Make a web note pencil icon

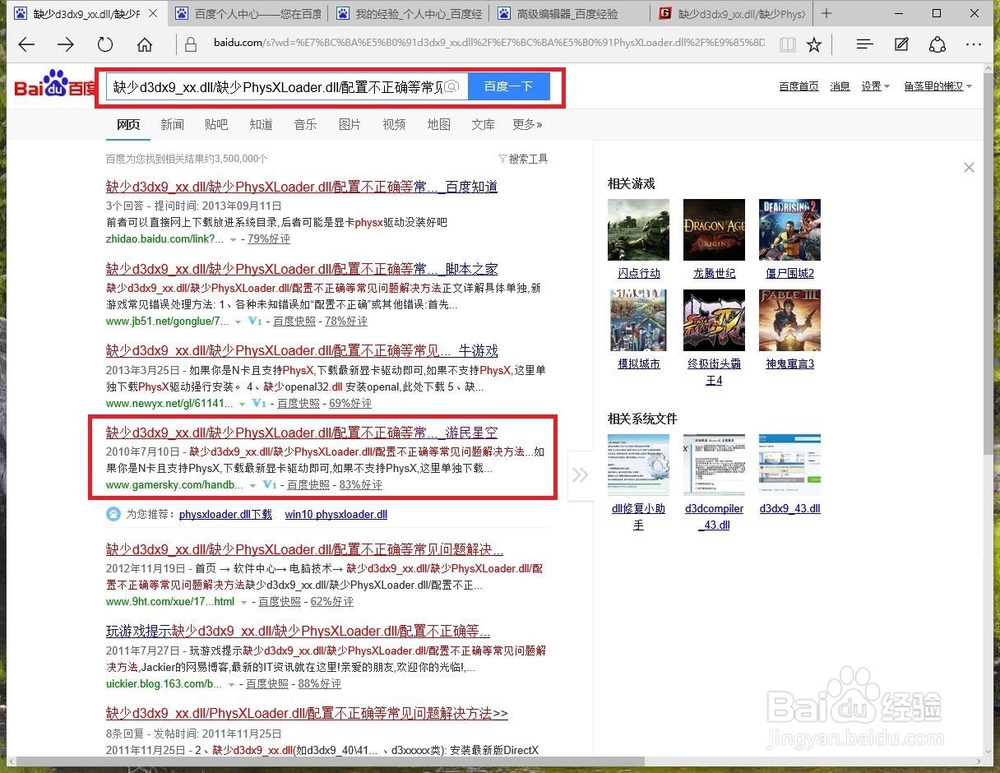coord(901,44)
